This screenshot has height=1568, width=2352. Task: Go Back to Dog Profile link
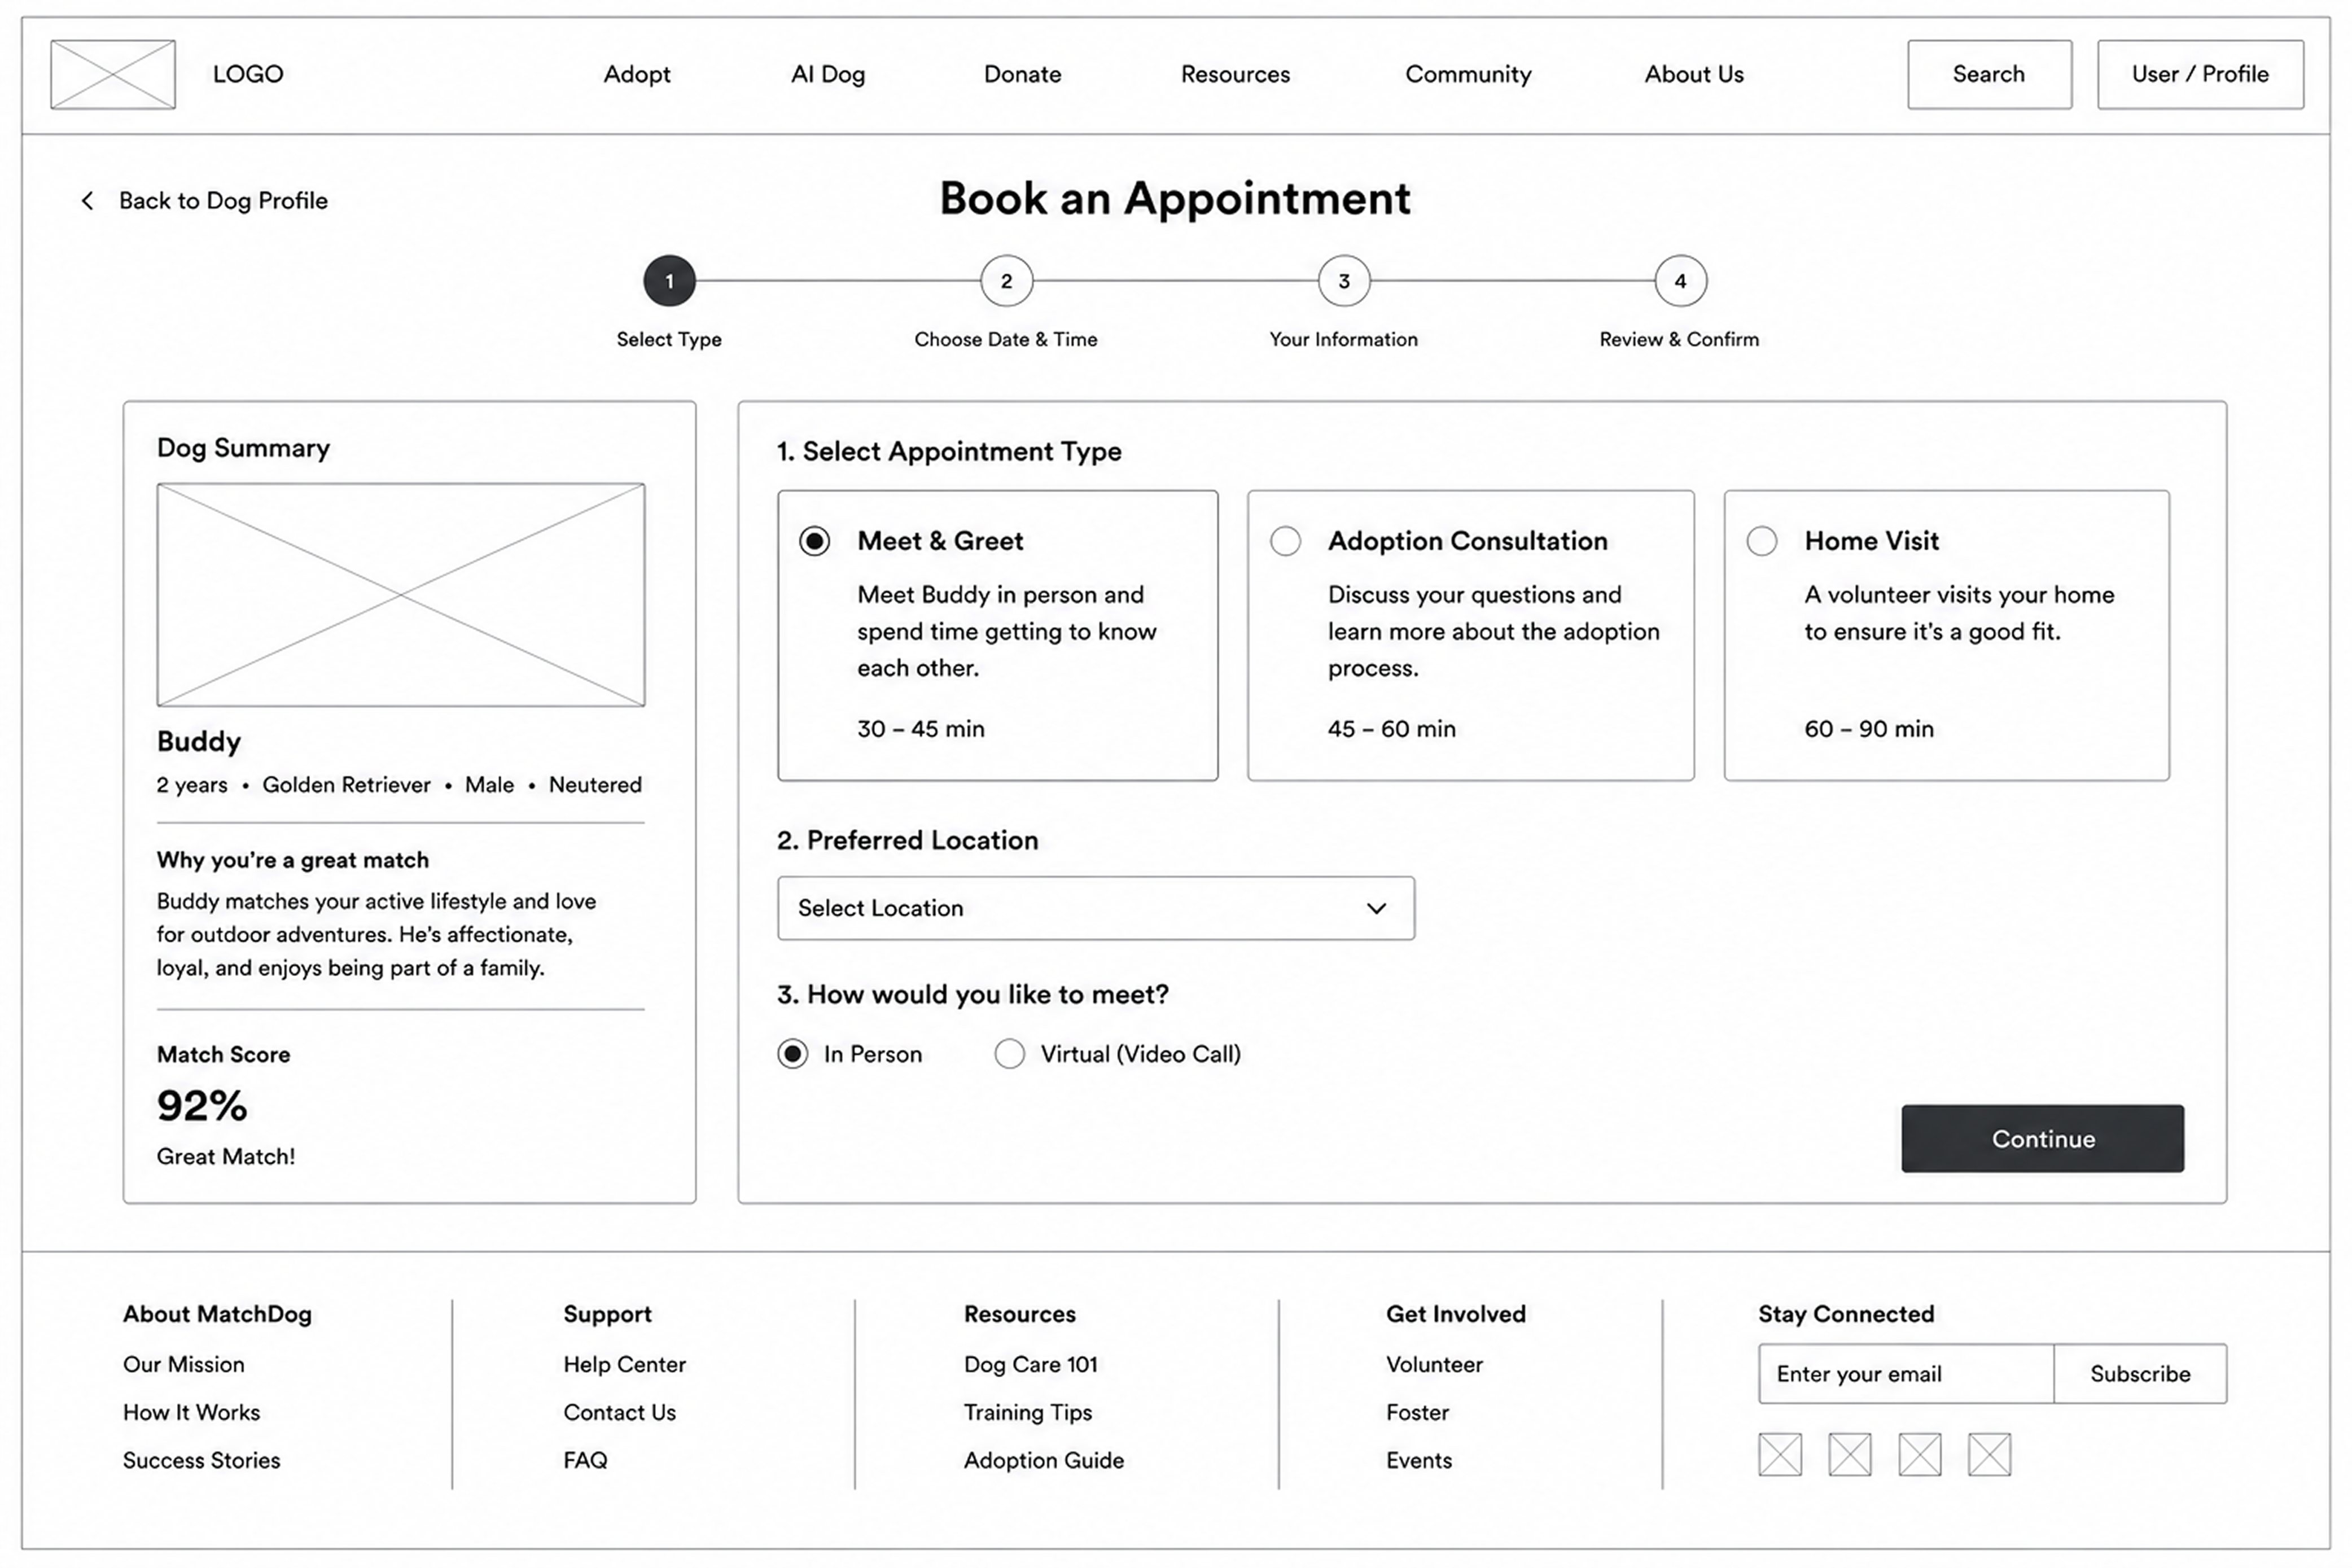[x=223, y=201]
